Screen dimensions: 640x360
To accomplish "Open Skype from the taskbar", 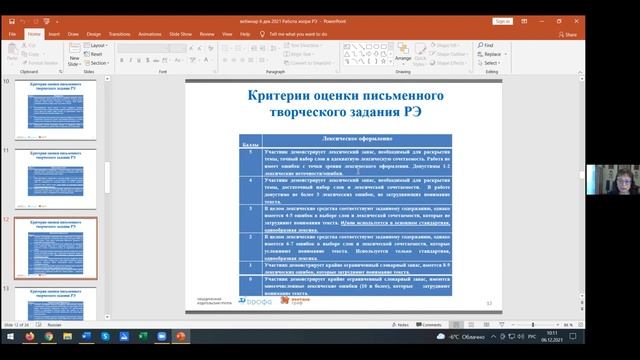I will (x=105, y=336).
